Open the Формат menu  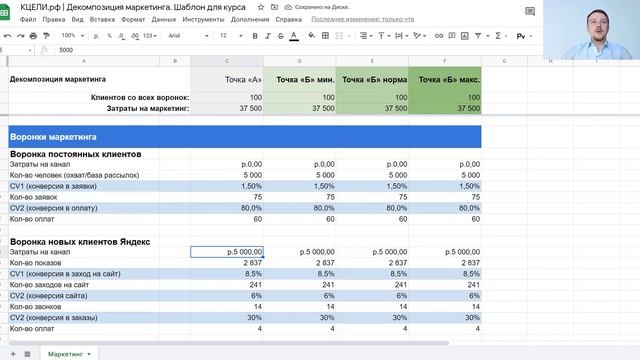[x=133, y=19]
